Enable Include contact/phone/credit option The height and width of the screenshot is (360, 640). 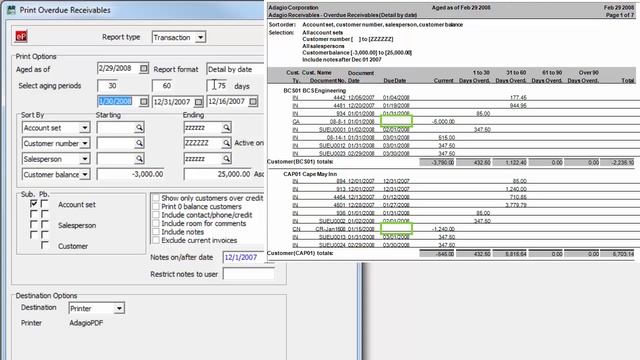pos(156,215)
